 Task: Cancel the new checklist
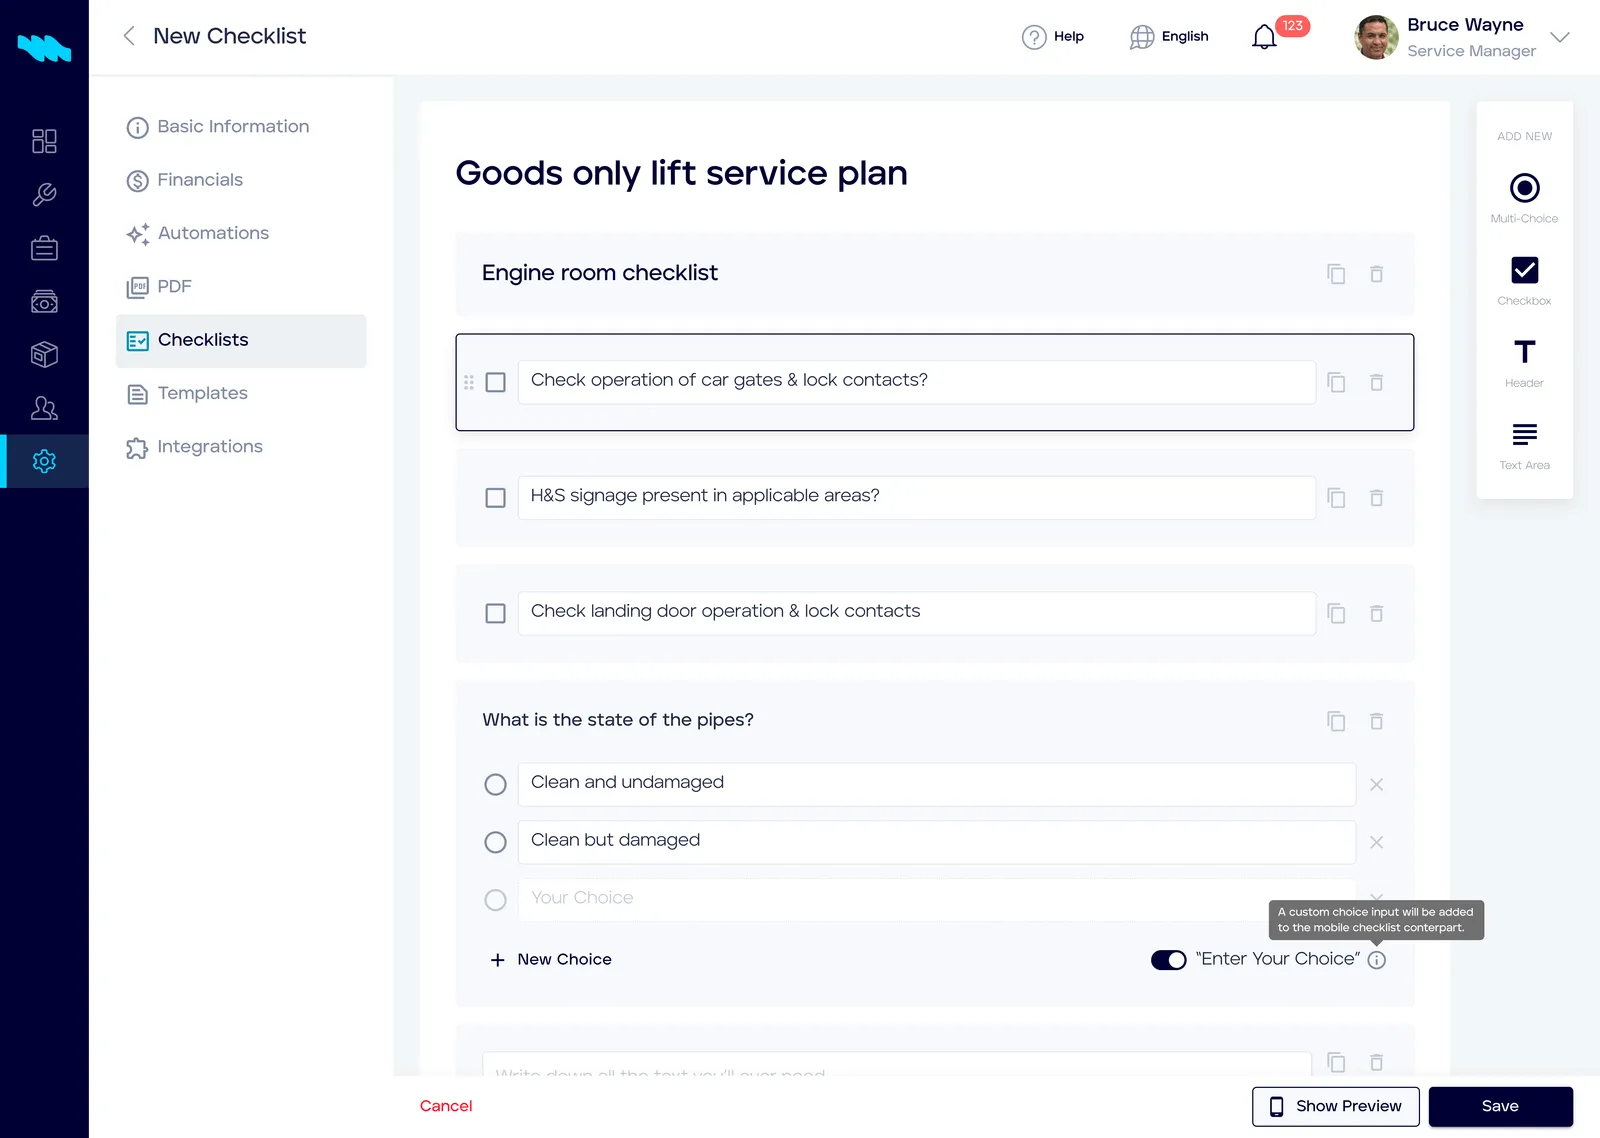(x=446, y=1106)
